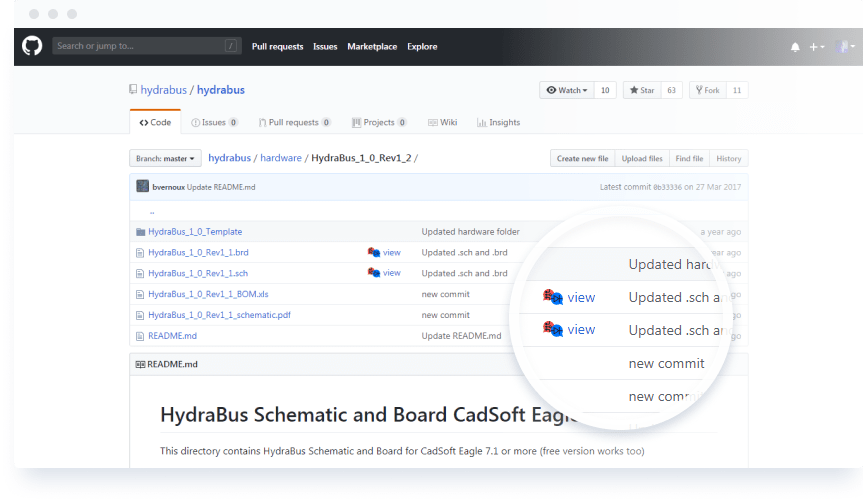Click Create new file button

point(582,159)
